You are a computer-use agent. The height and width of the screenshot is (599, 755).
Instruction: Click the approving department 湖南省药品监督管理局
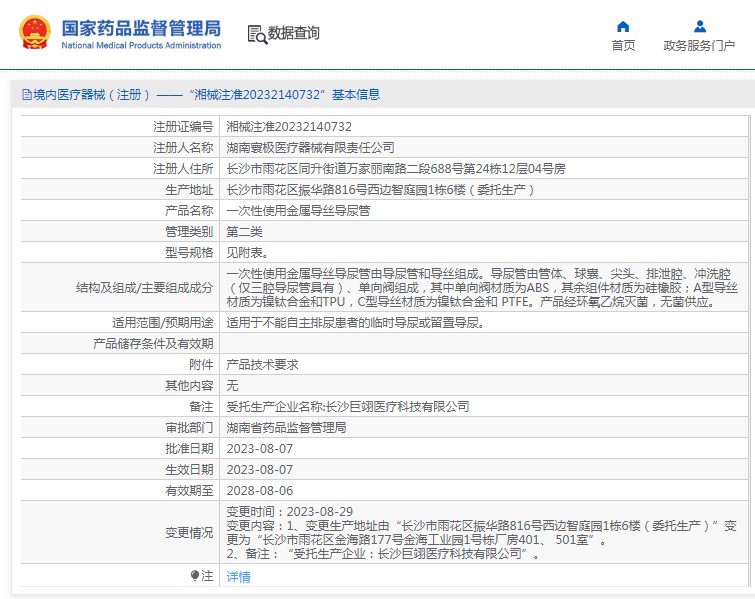[x=286, y=428]
